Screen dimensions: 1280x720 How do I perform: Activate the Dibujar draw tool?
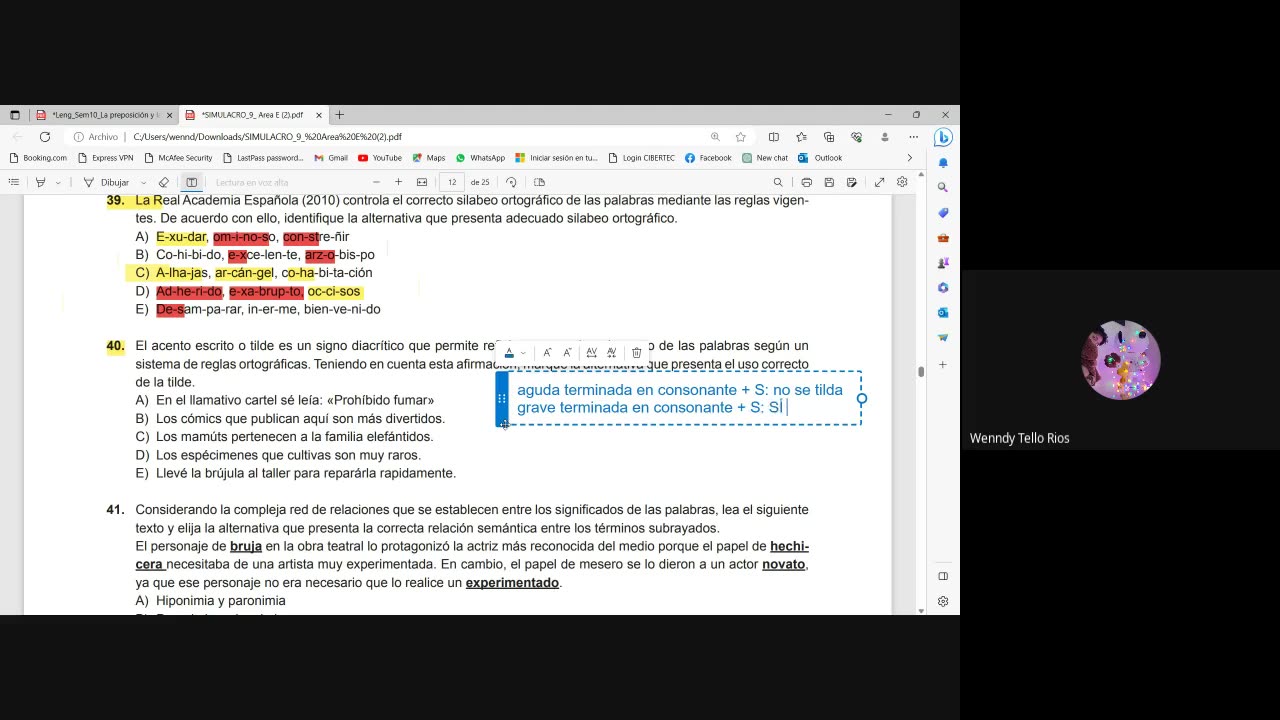pos(106,182)
